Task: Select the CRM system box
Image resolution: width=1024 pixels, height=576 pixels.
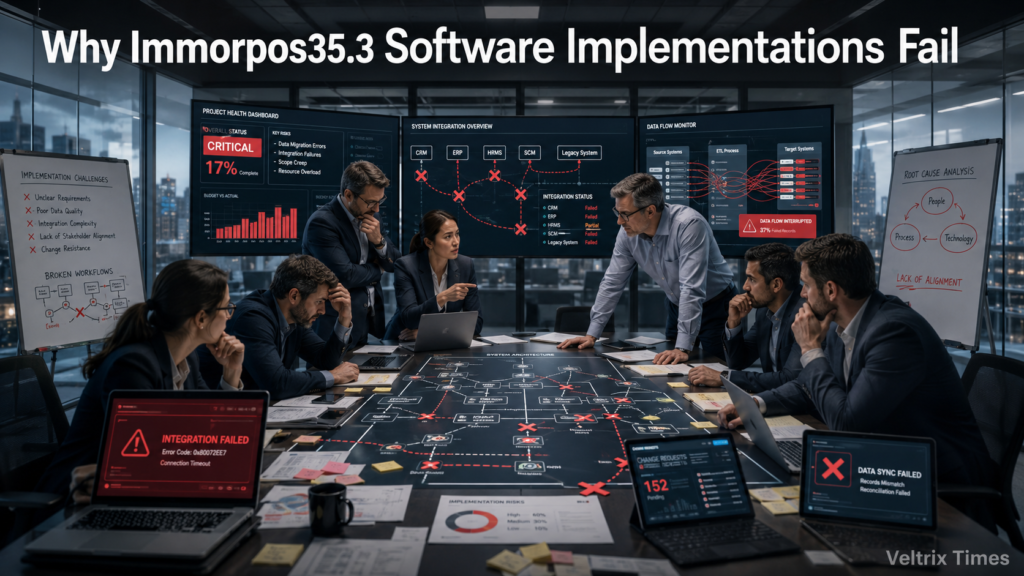Action: (x=421, y=153)
